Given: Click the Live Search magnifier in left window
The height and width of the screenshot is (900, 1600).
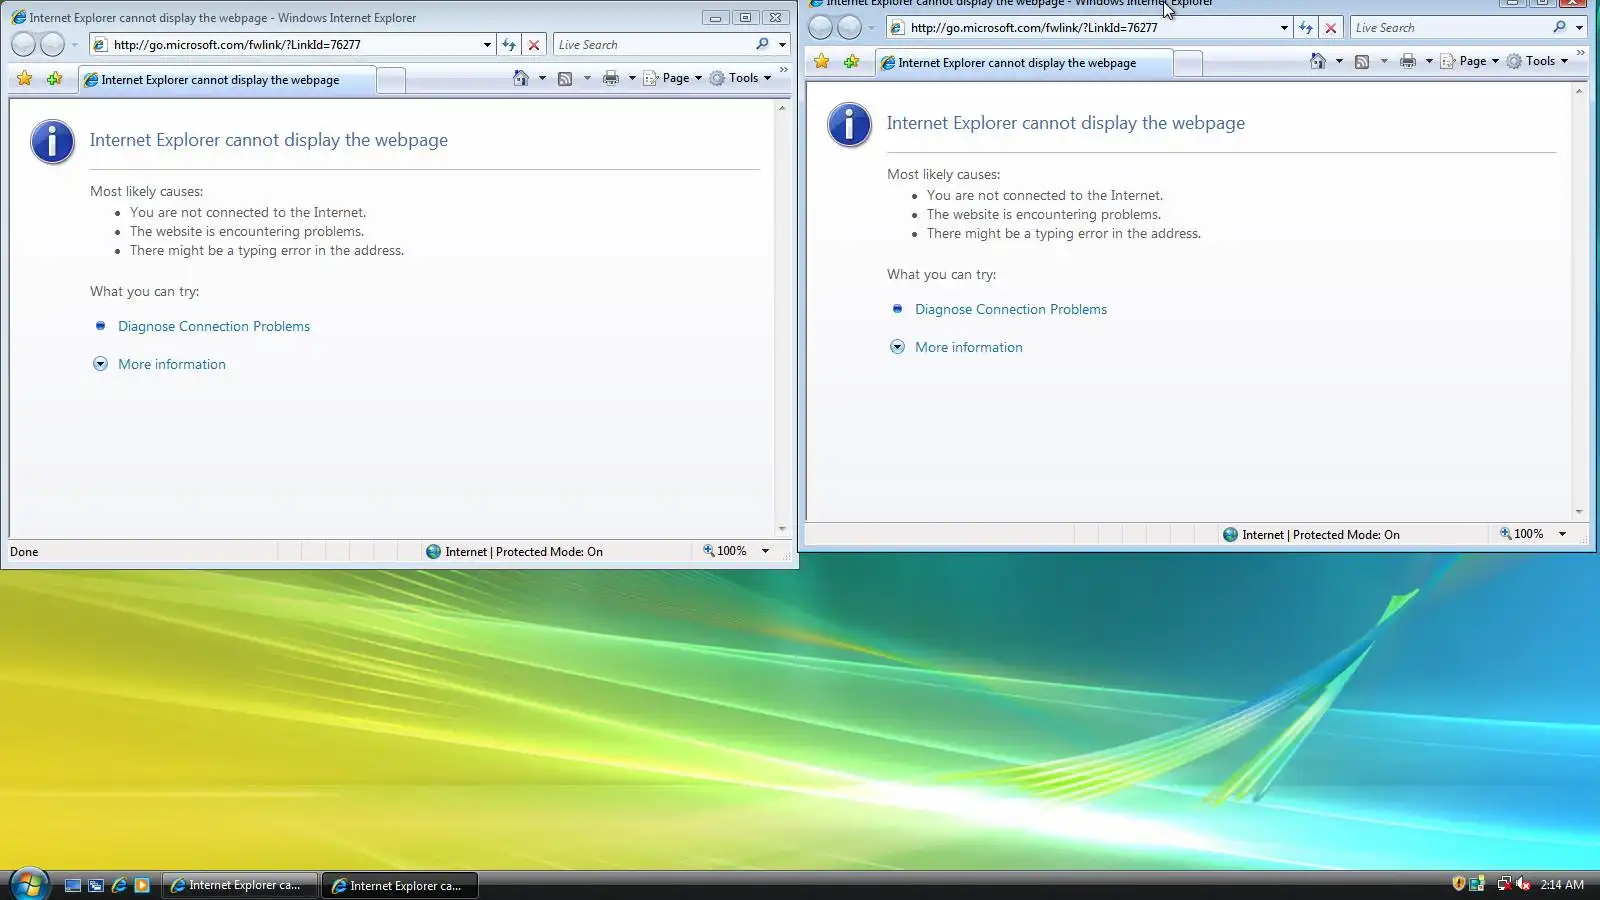Looking at the screenshot, I should (763, 44).
